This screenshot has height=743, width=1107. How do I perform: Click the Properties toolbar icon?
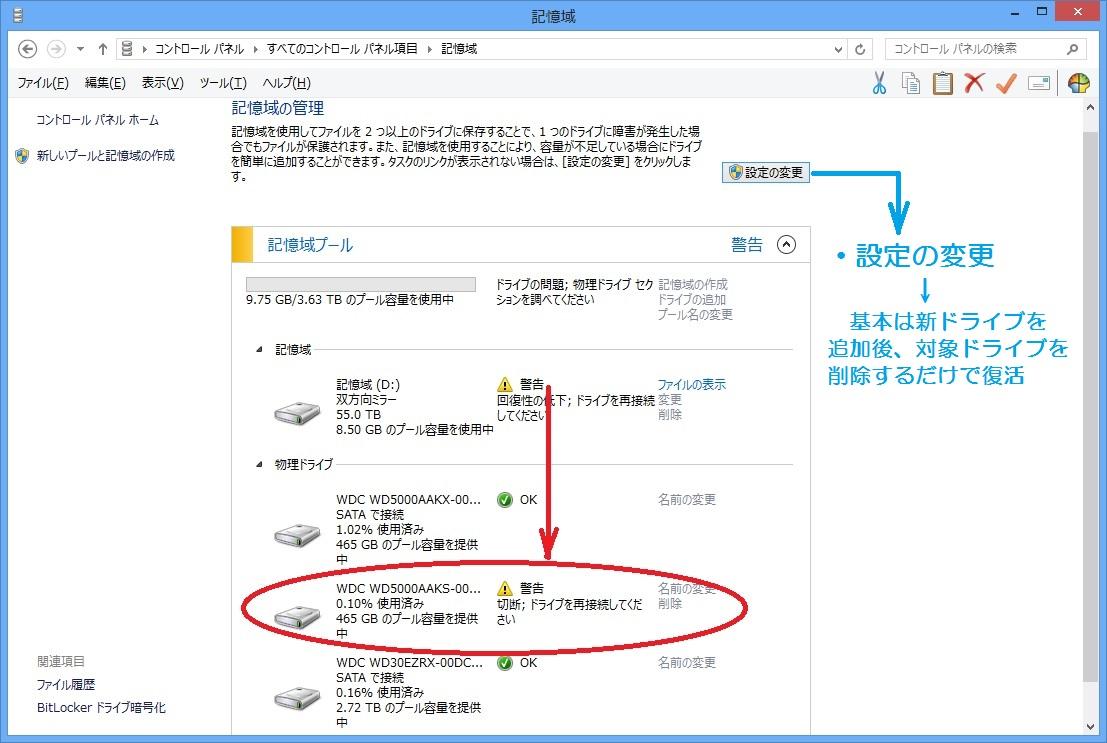click(1039, 83)
